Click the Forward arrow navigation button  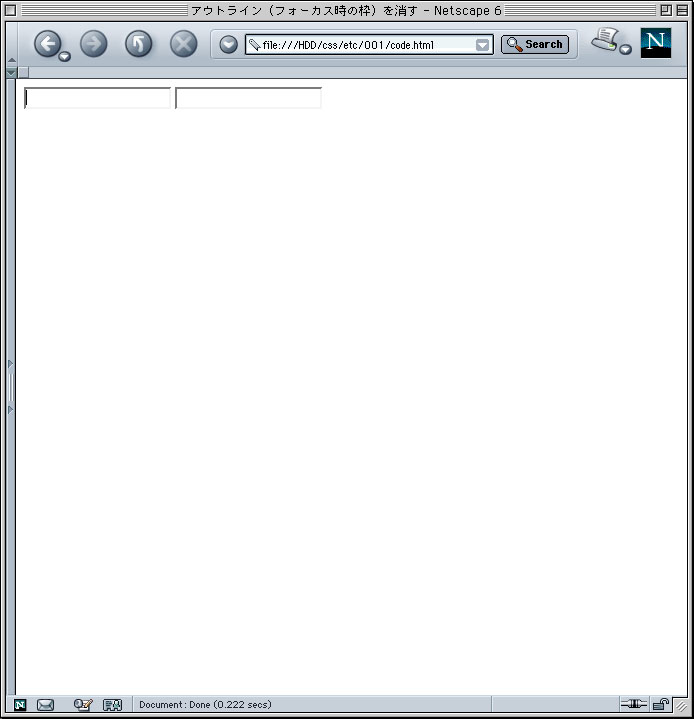(94, 44)
